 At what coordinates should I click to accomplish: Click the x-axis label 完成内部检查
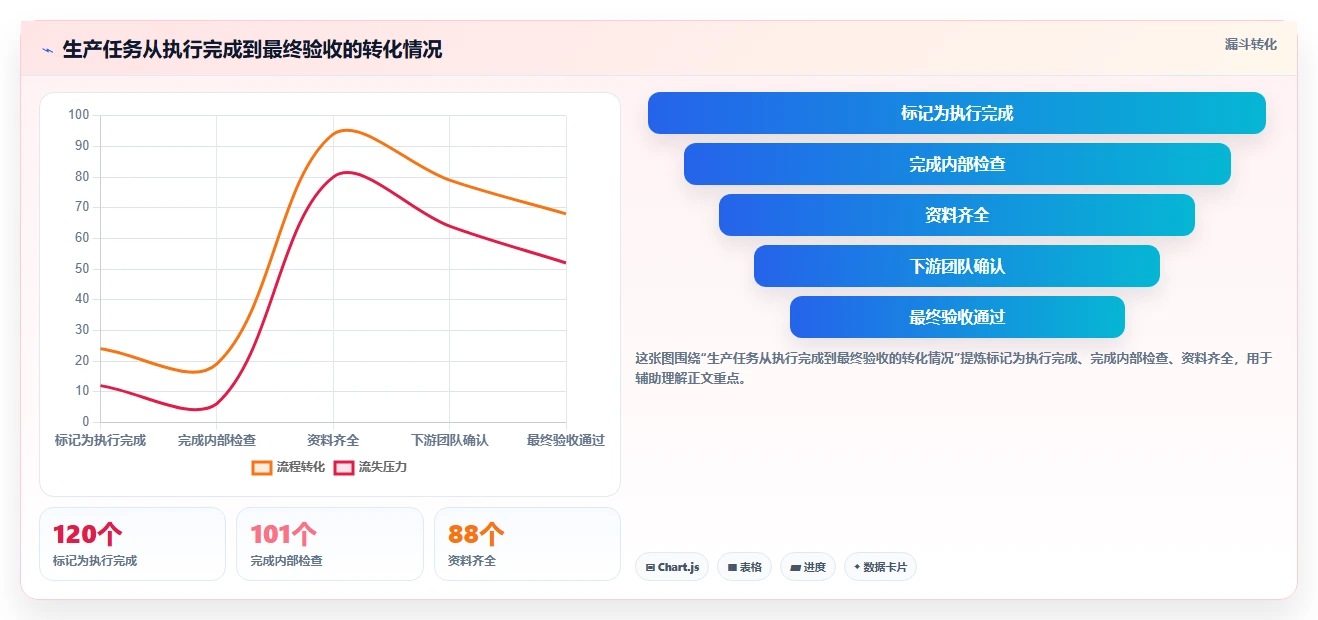217,440
